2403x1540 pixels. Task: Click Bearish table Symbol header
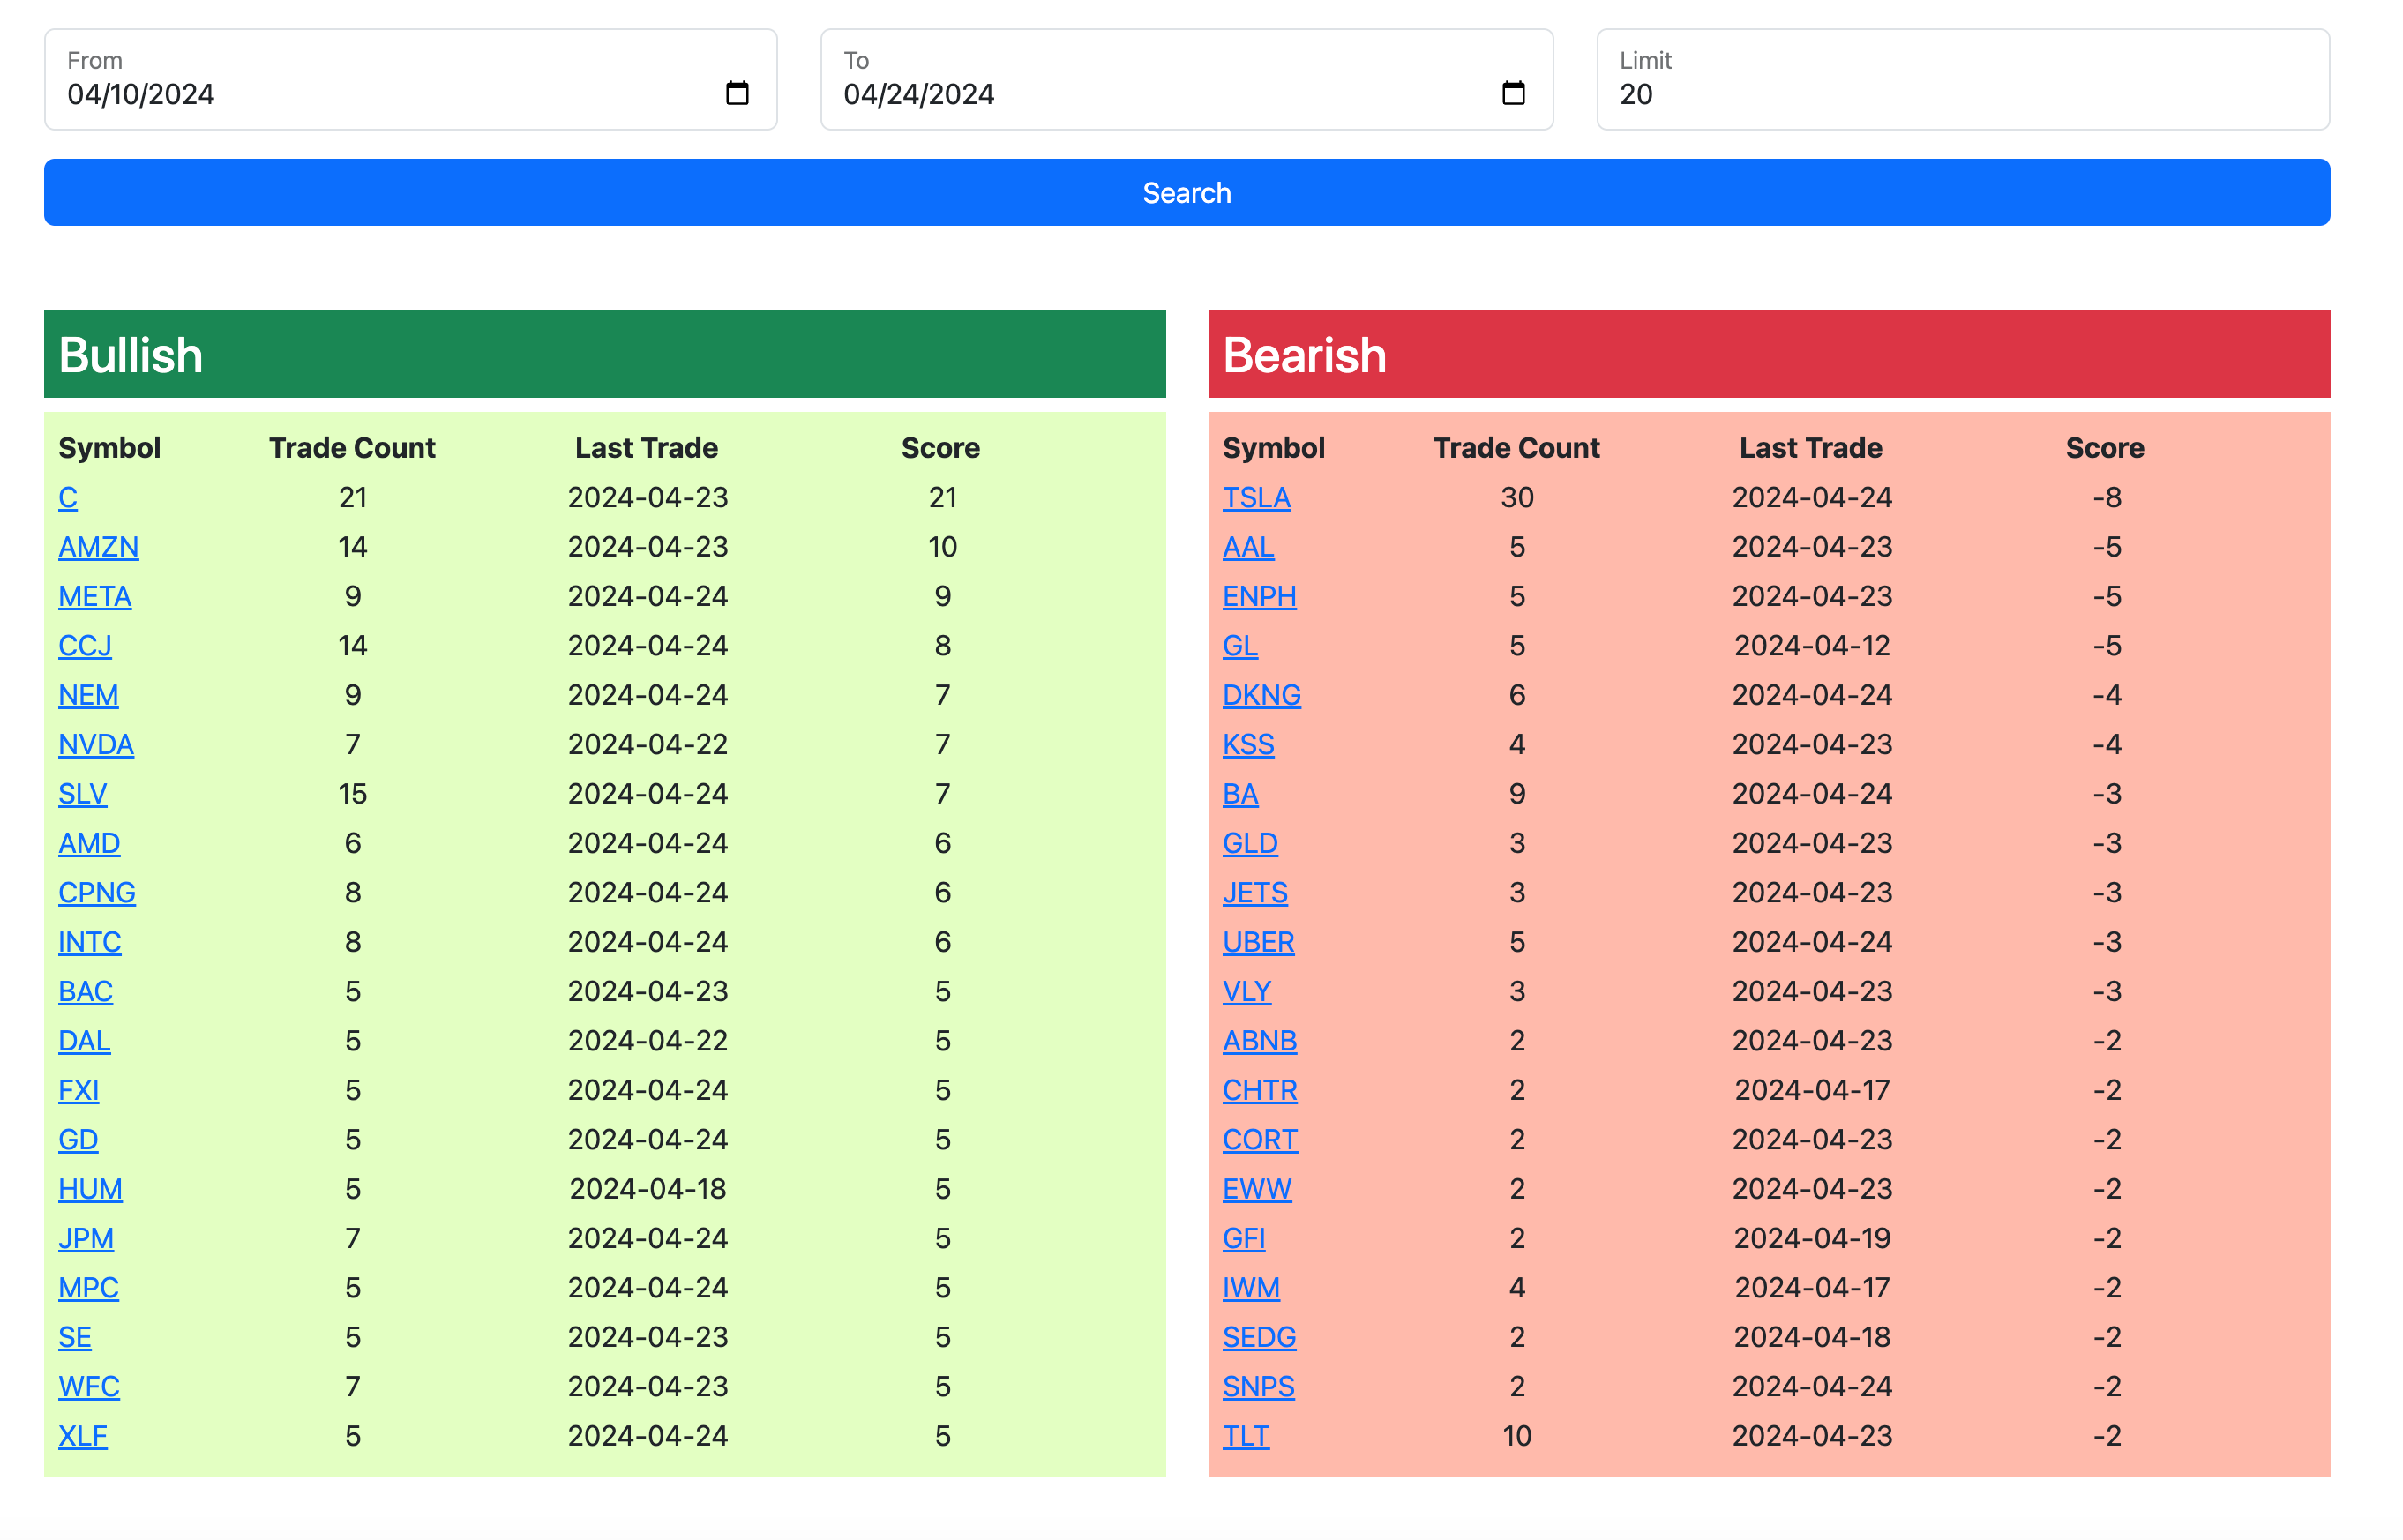(x=1274, y=448)
